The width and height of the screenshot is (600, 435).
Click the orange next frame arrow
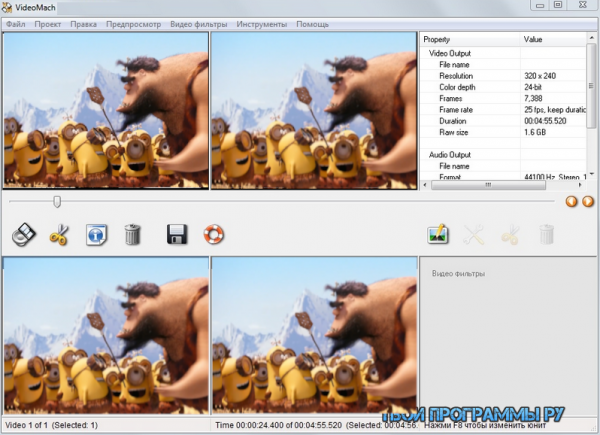588,201
